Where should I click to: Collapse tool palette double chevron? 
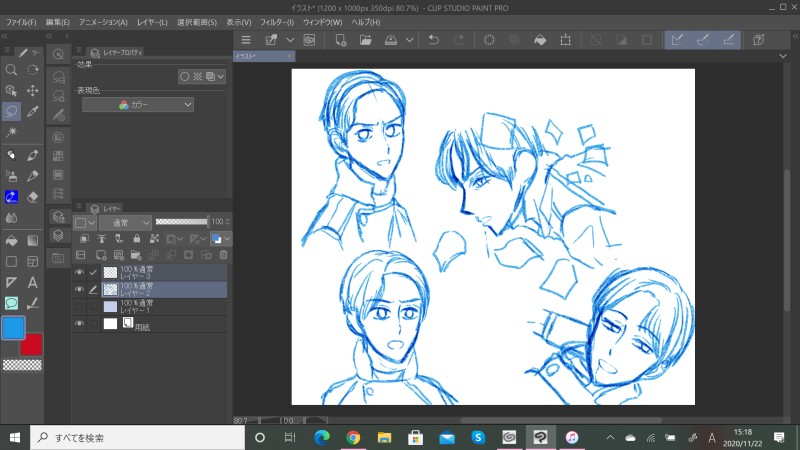click(5, 36)
